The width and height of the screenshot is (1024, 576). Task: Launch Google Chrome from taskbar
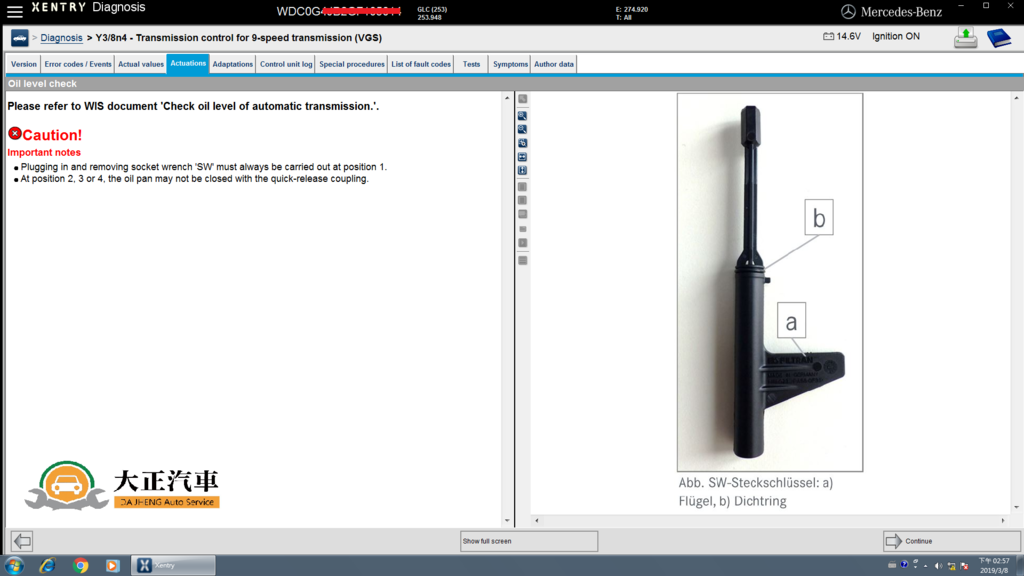pyautogui.click(x=80, y=565)
